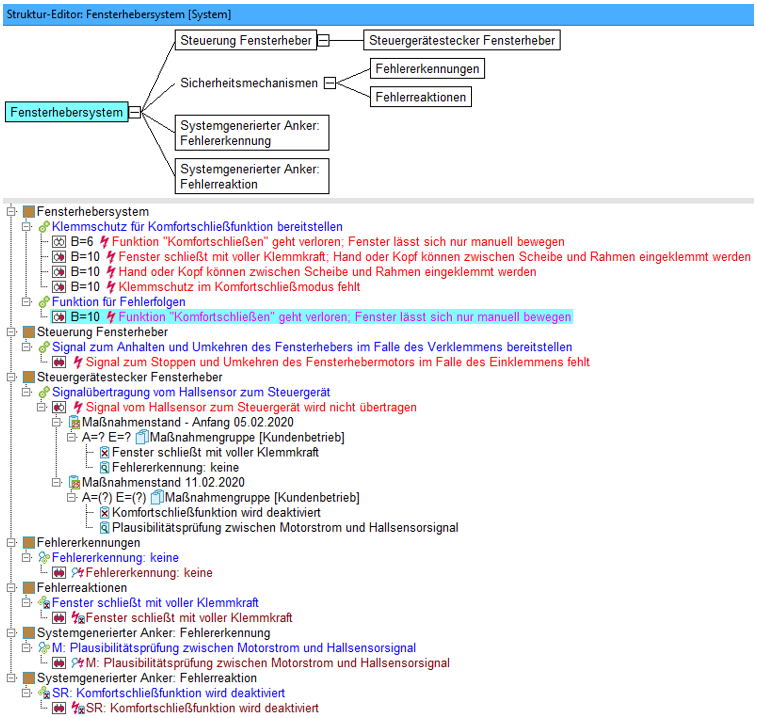Click failure icon of dark red SR: Komfortschließfunktion row
The width and height of the screenshot is (758, 718).
click(x=78, y=708)
